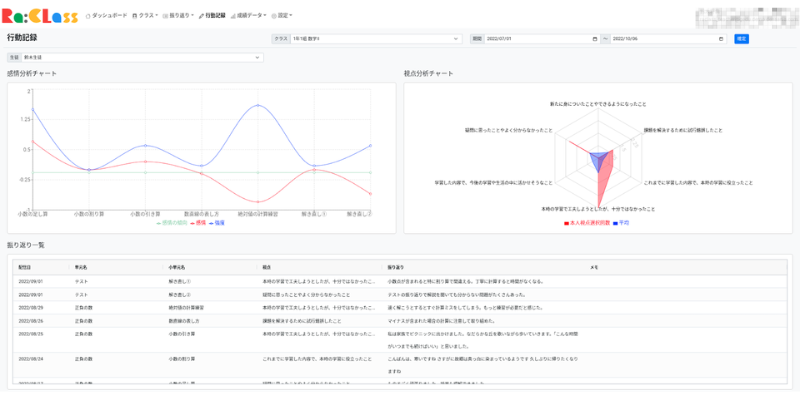Toggle the 感情の傾向 legend series

(172, 223)
